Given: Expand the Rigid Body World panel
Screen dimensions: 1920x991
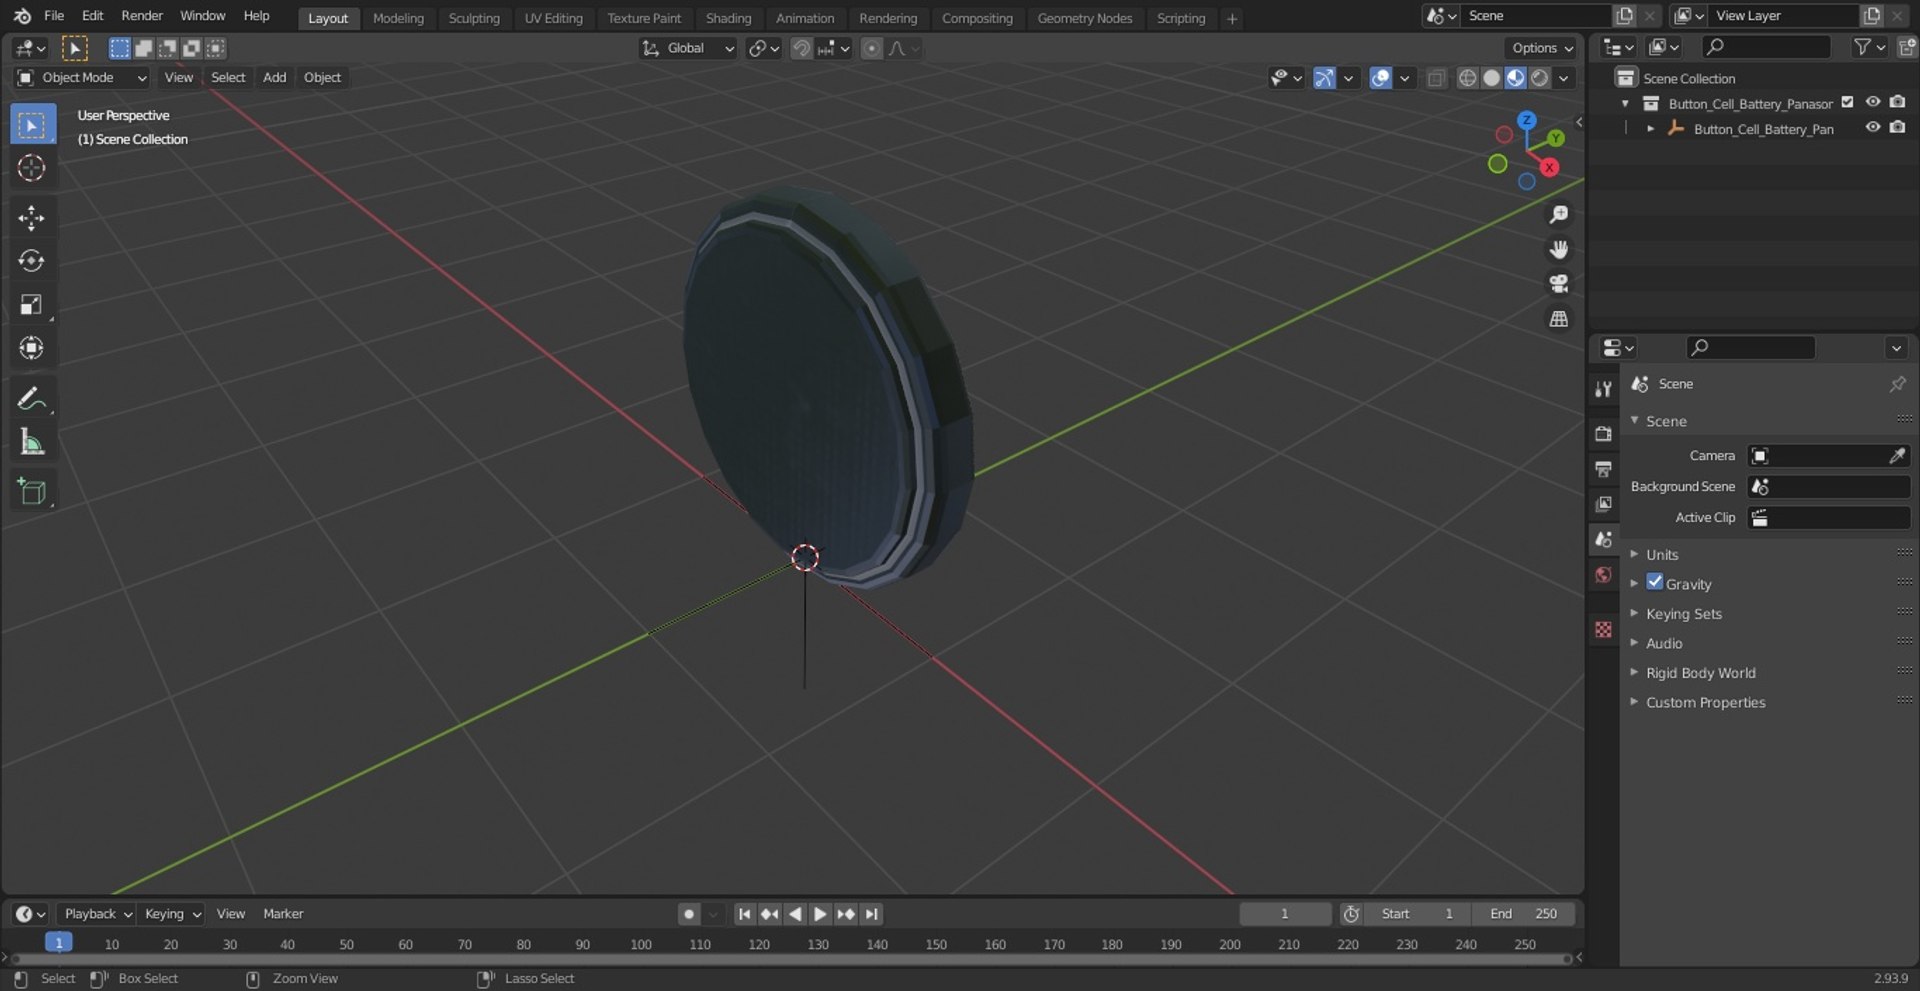Looking at the screenshot, I should tap(1700, 673).
